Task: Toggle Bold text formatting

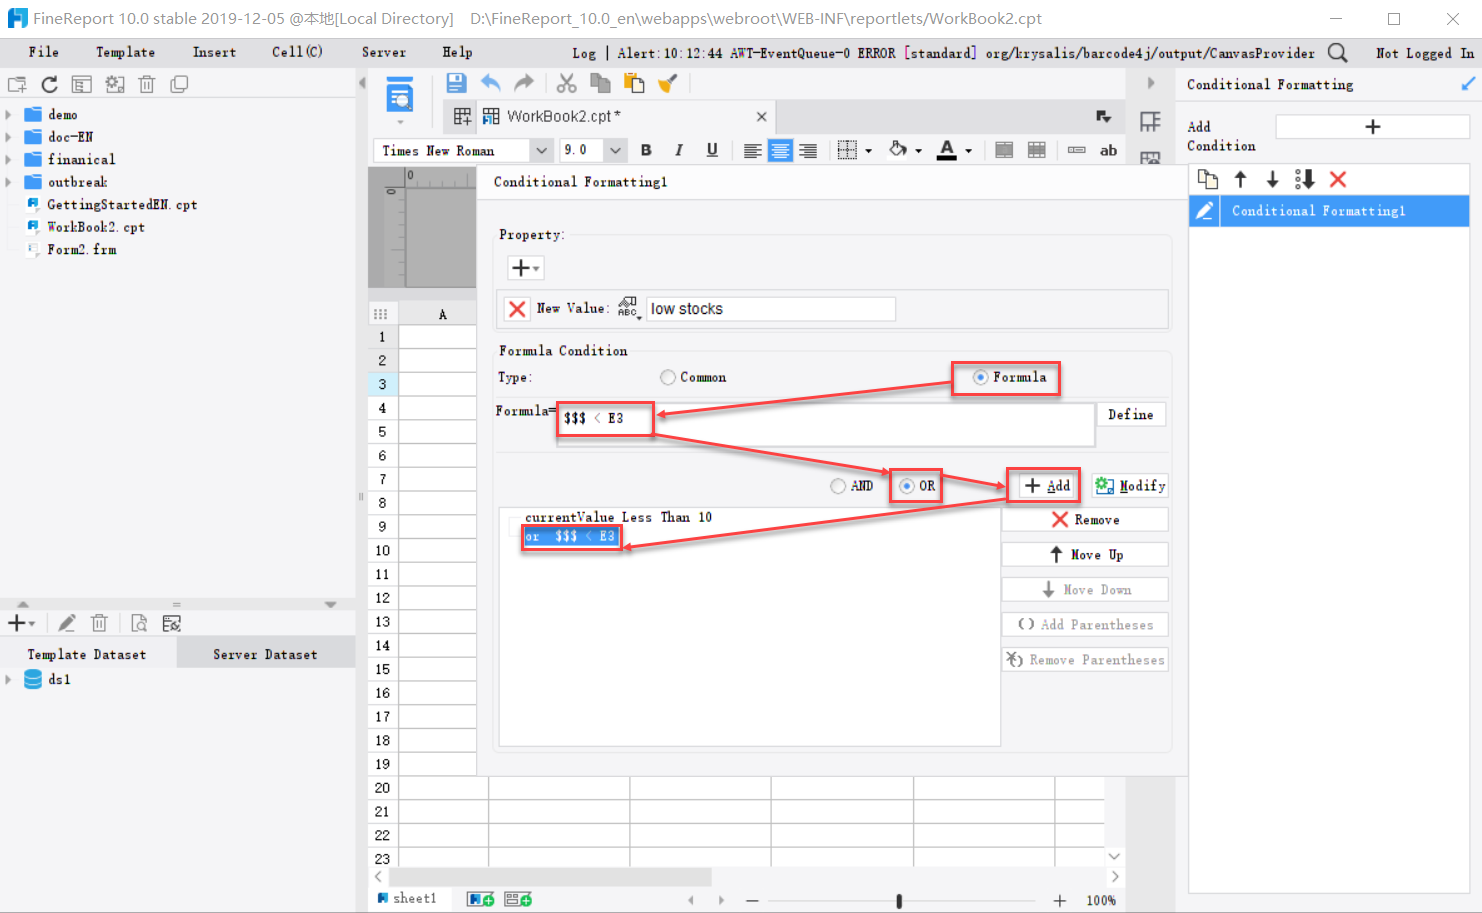Action: 646,150
